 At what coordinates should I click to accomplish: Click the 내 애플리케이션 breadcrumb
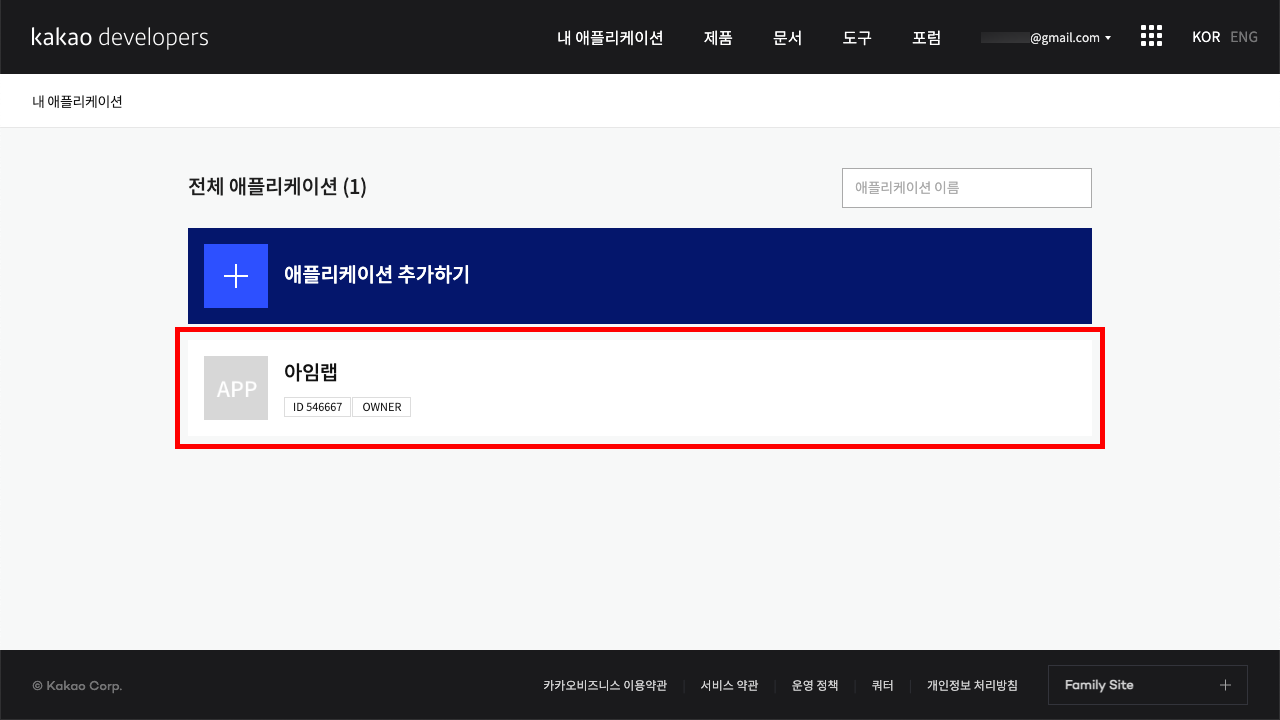coord(77,101)
